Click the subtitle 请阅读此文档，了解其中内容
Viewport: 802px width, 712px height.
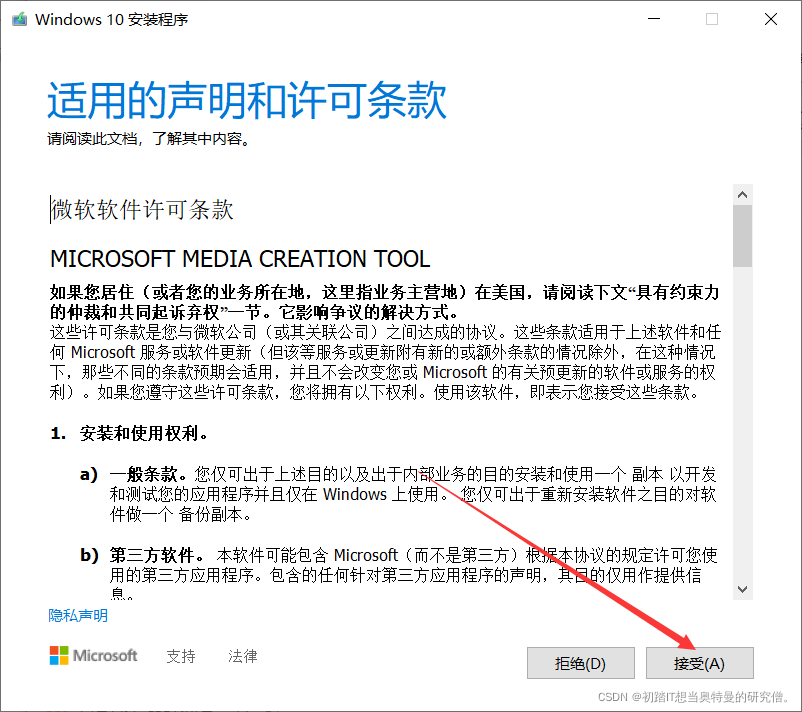149,139
